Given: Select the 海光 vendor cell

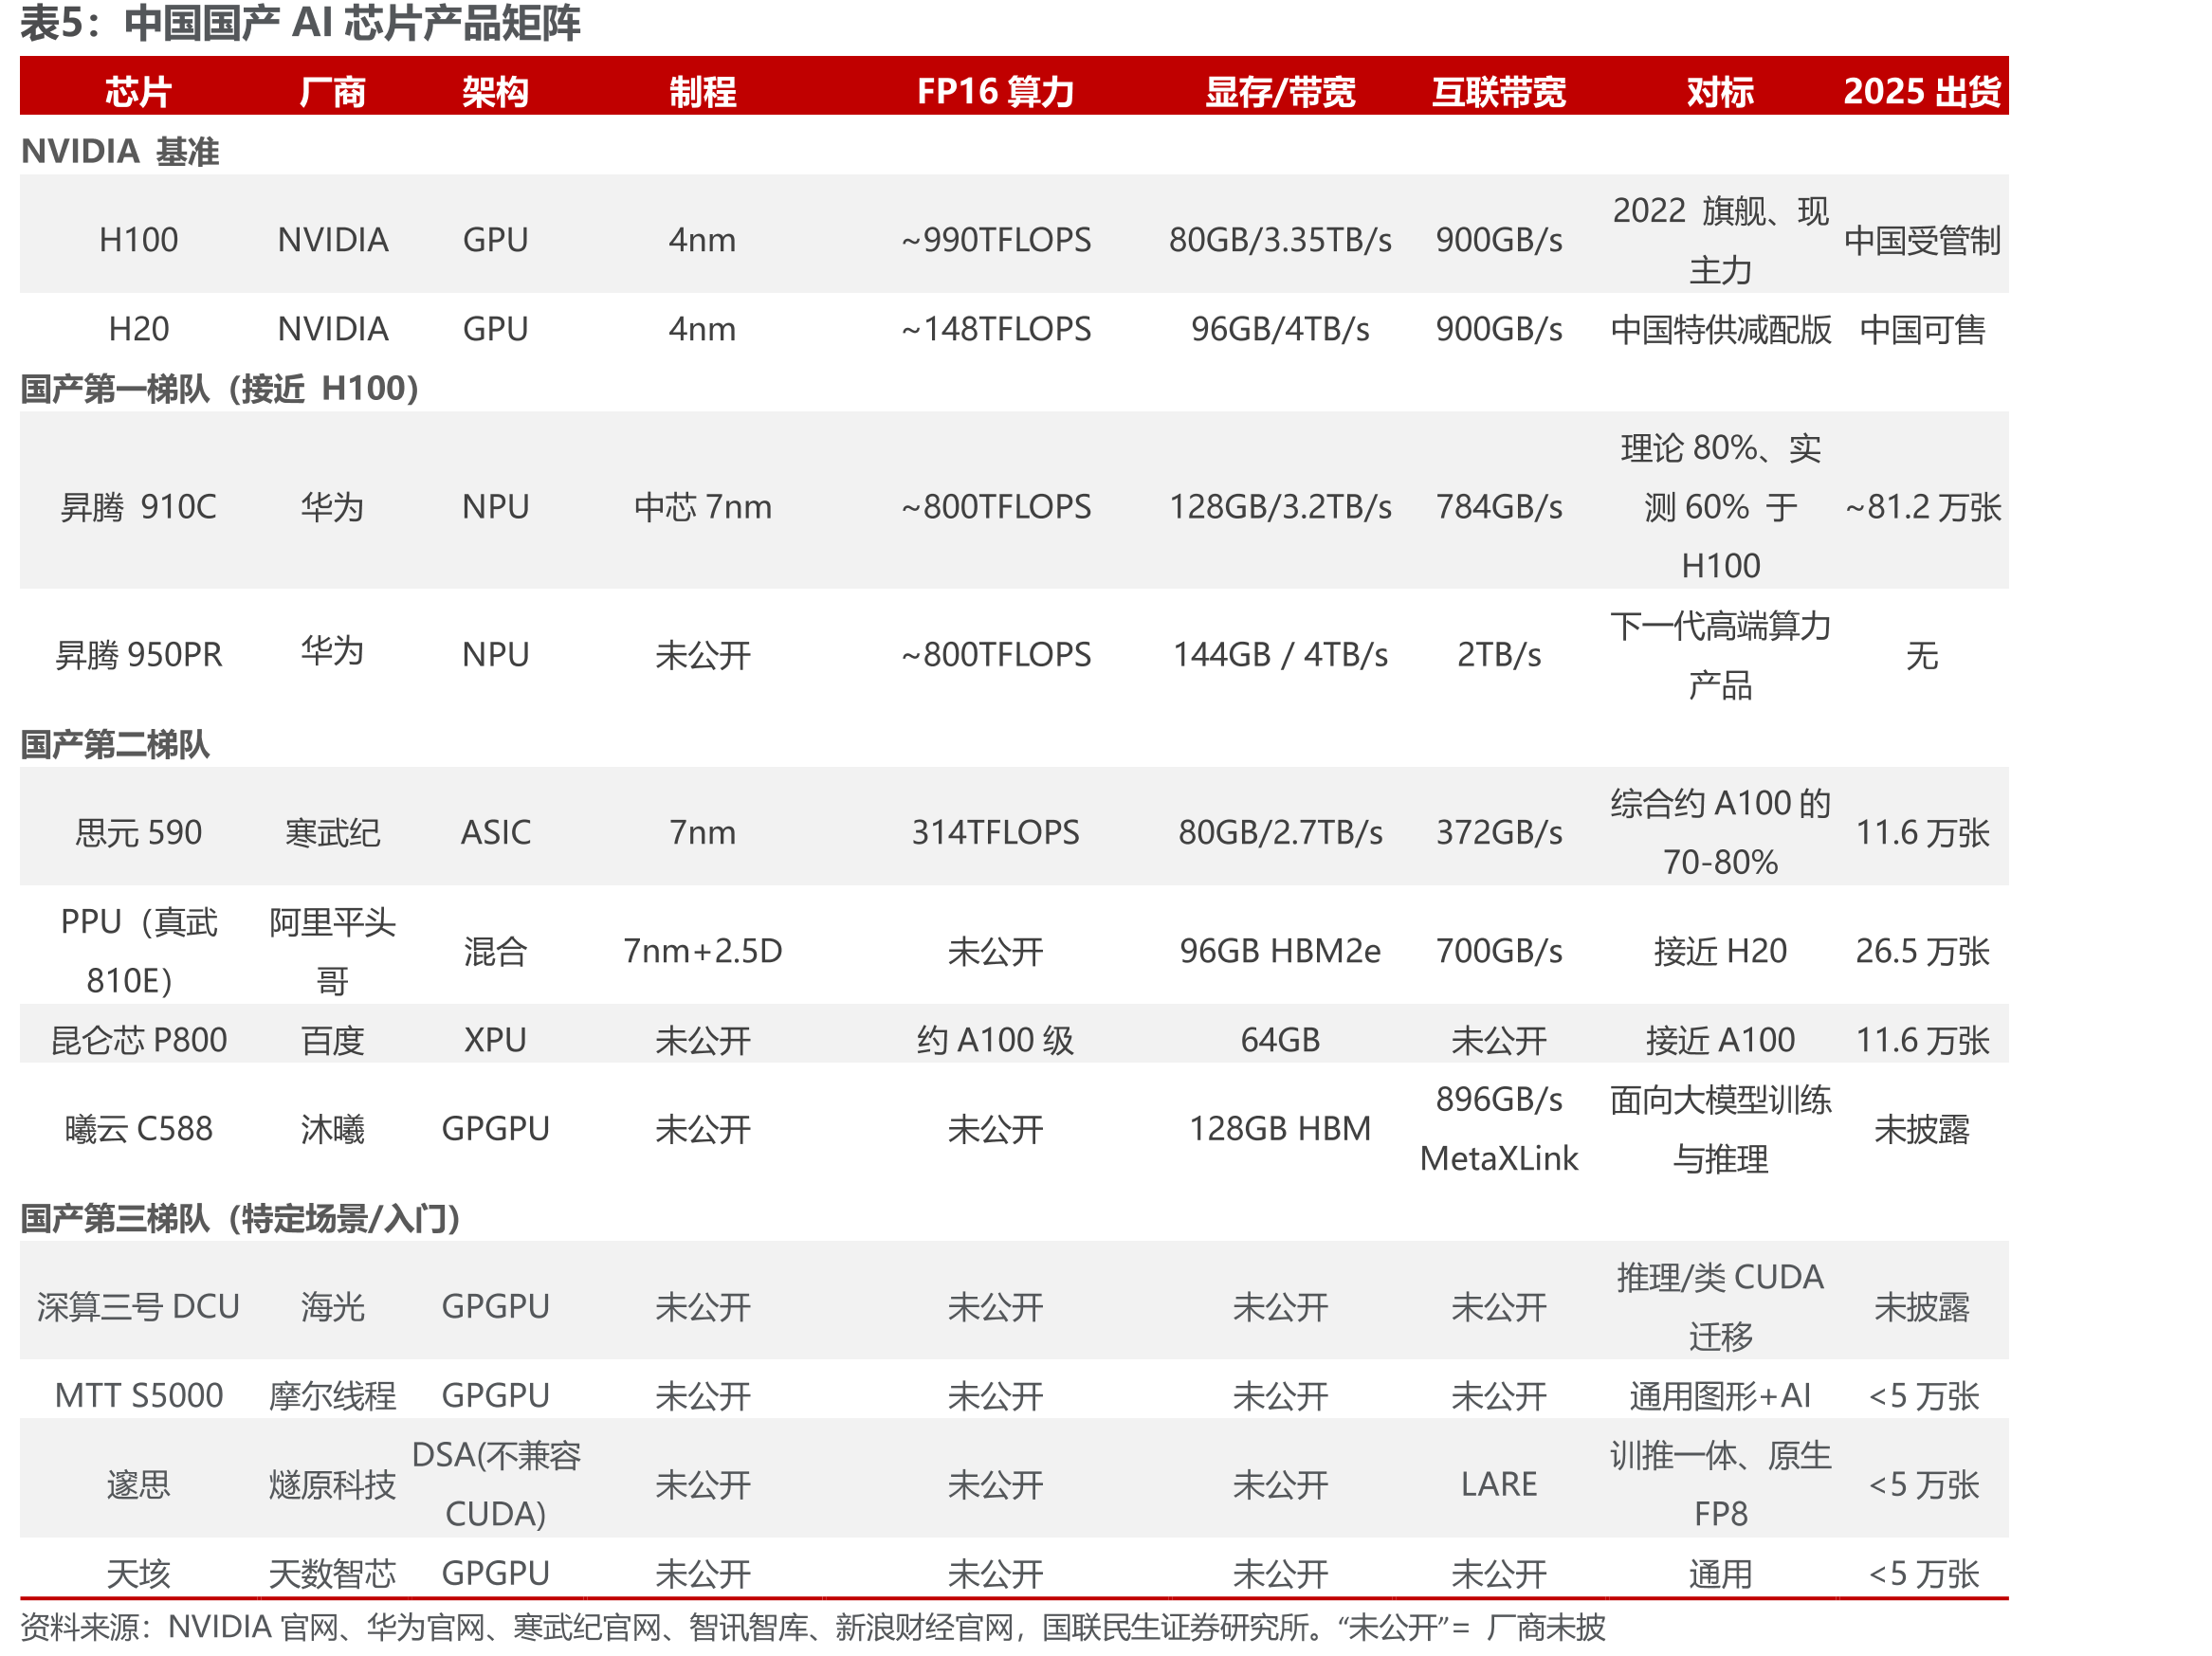Looking at the screenshot, I should coord(332,1307).
